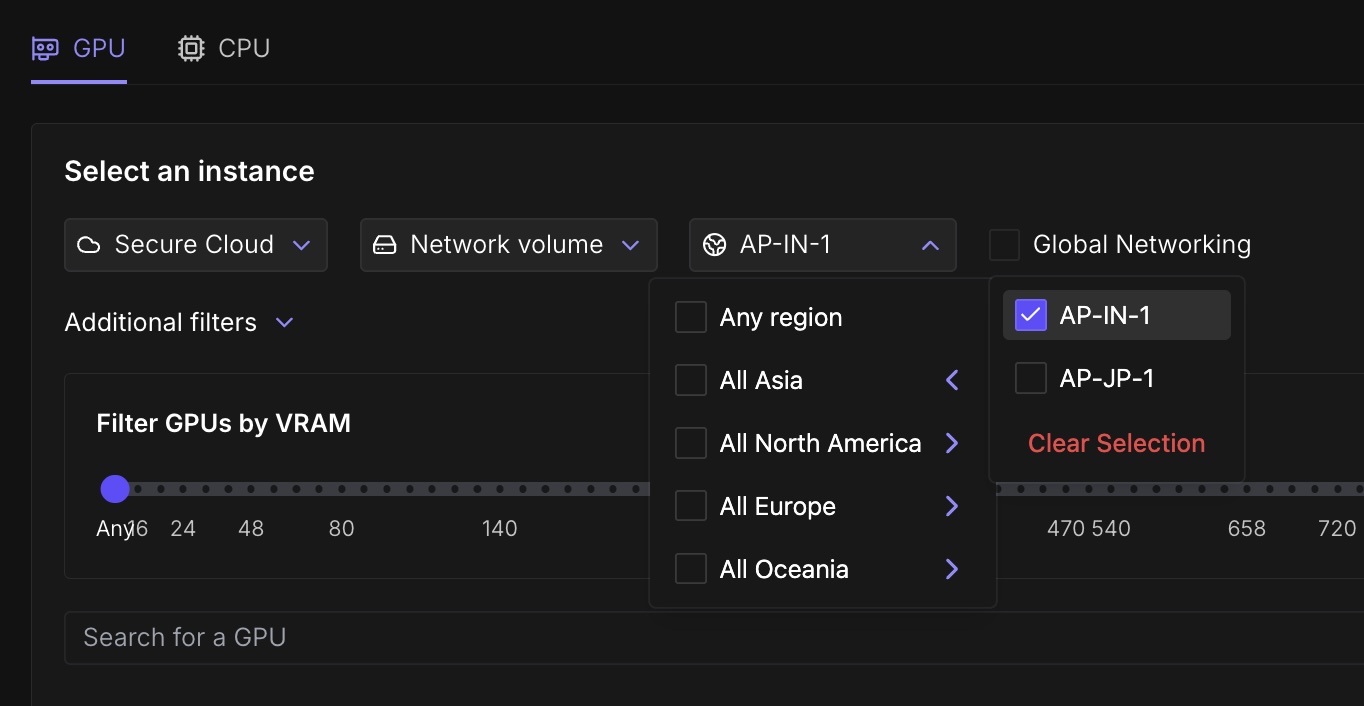This screenshot has height=706, width=1364.
Task: Click the 140 VRAM tick label
Action: click(x=500, y=529)
